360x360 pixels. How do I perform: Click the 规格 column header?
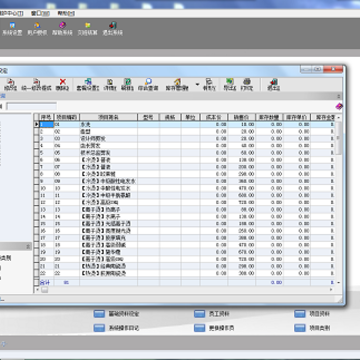(x=170, y=117)
